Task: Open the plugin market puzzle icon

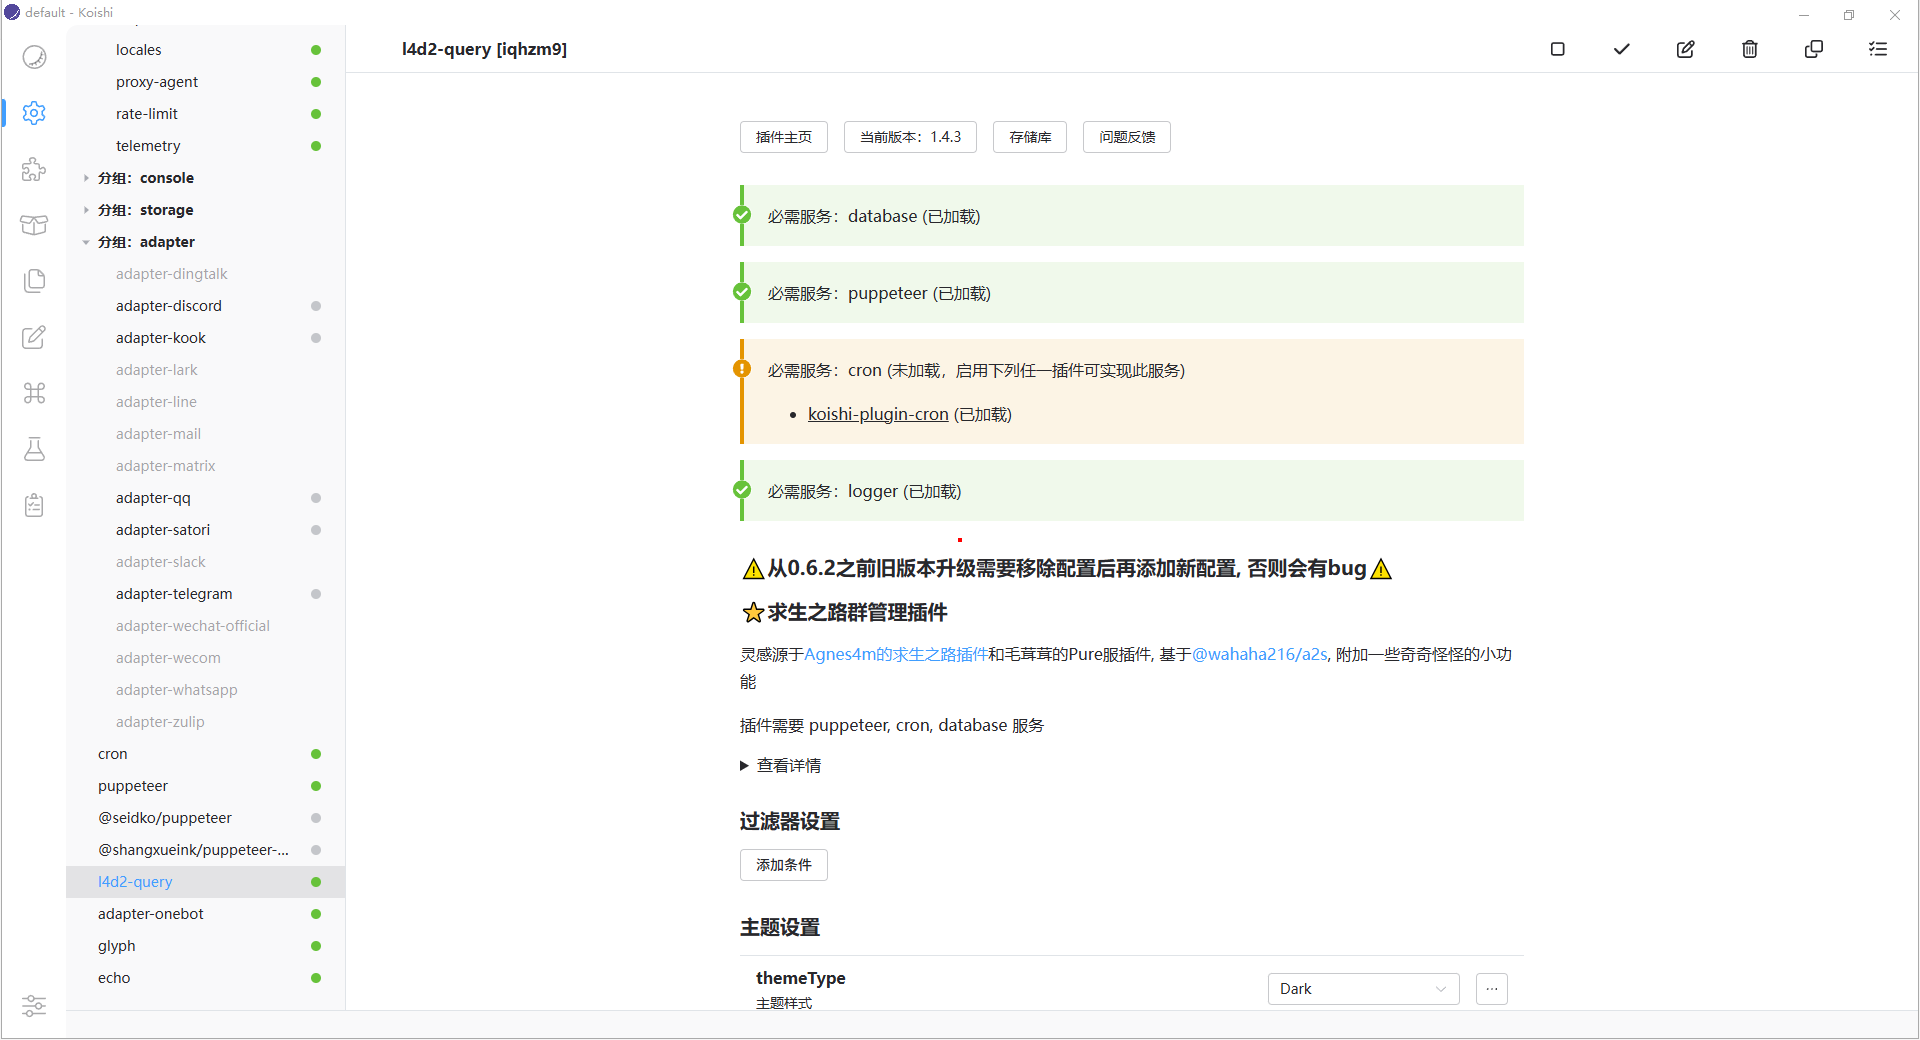Action: [34, 169]
